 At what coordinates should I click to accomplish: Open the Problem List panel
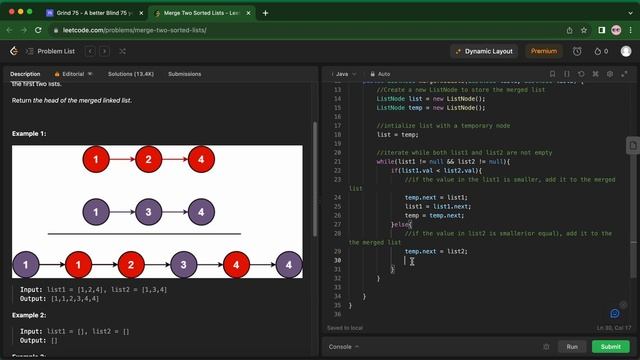pyautogui.click(x=51, y=51)
